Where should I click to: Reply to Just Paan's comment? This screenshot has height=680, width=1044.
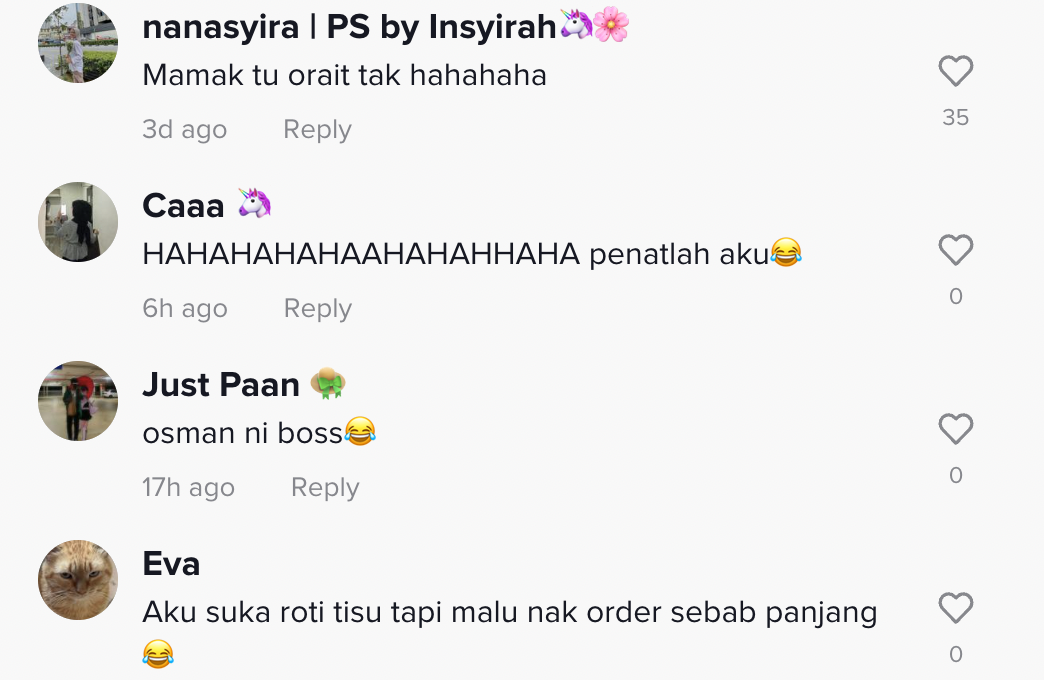tap(325, 488)
